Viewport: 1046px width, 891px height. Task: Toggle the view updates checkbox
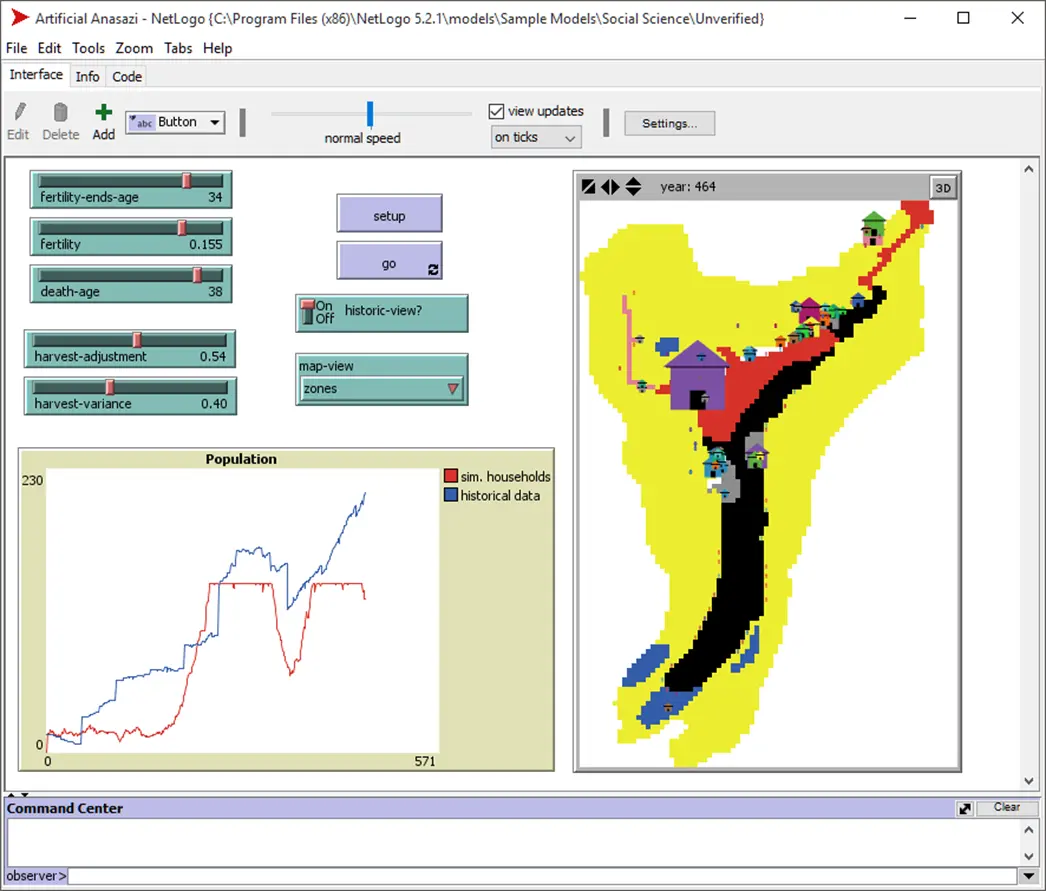pos(496,111)
